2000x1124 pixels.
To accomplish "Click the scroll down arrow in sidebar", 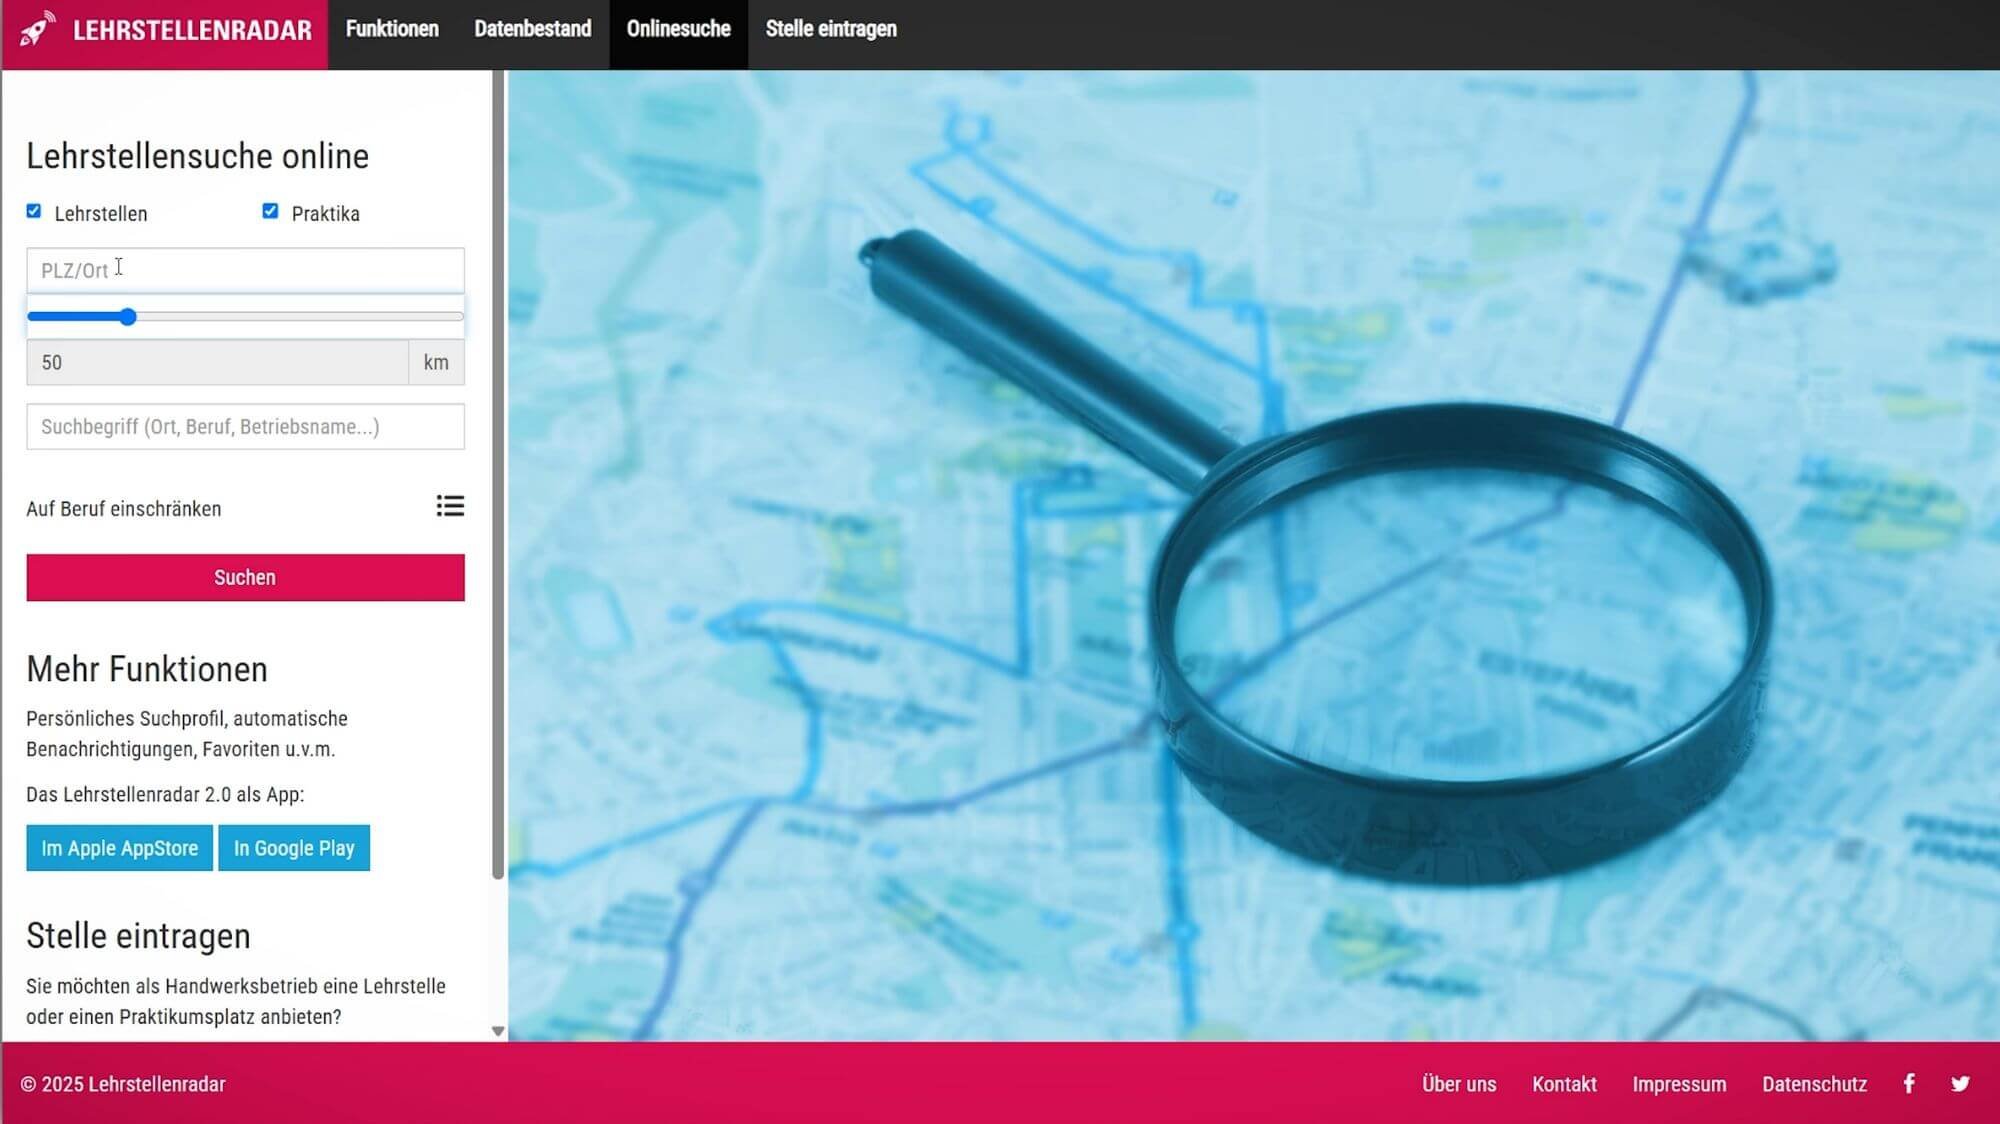I will [x=498, y=1031].
